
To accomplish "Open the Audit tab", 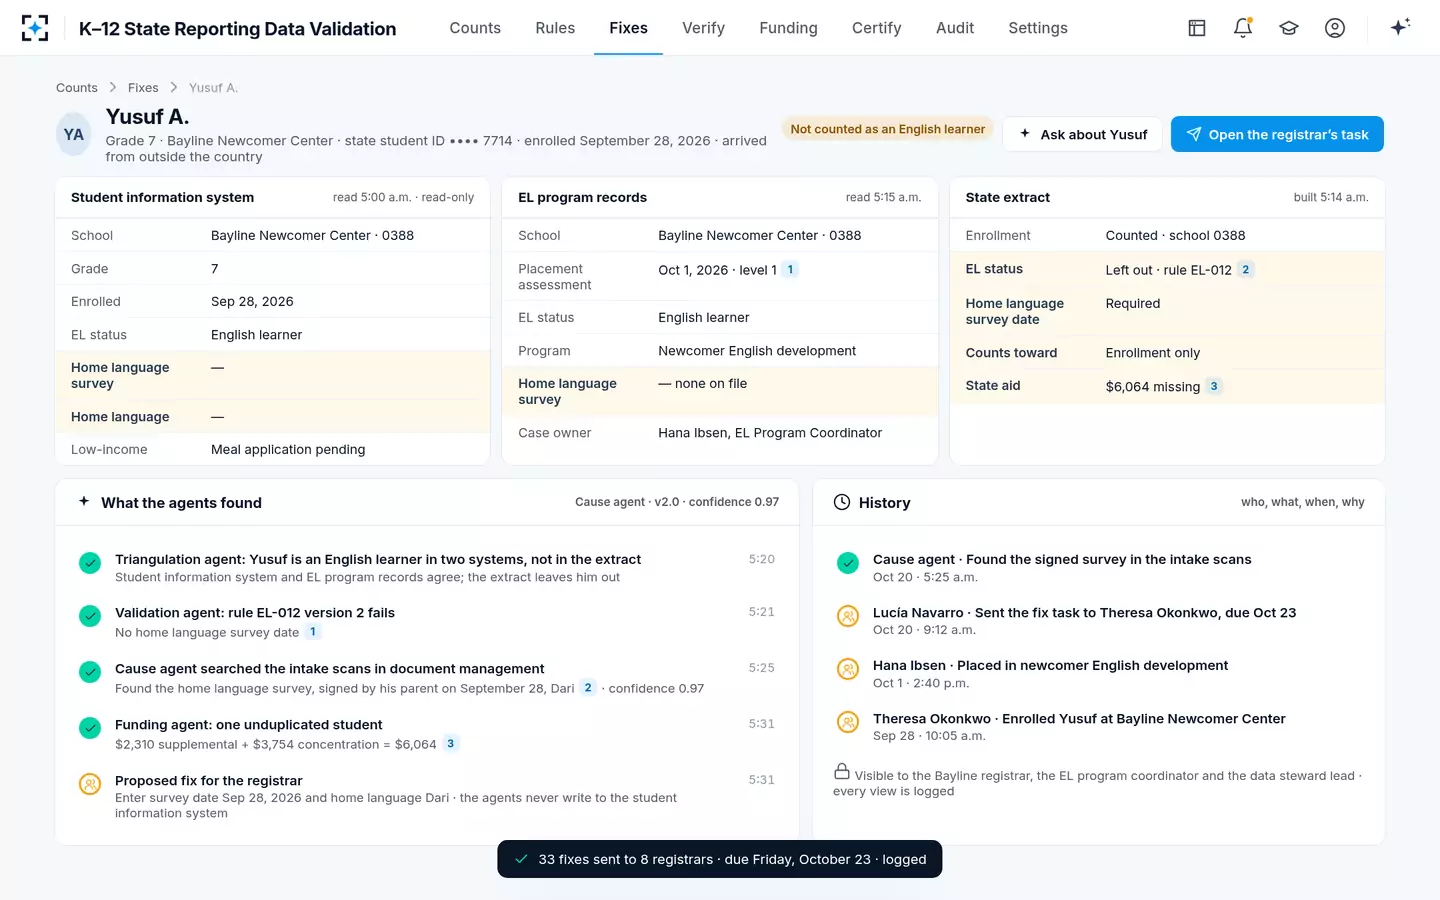I will tap(955, 28).
